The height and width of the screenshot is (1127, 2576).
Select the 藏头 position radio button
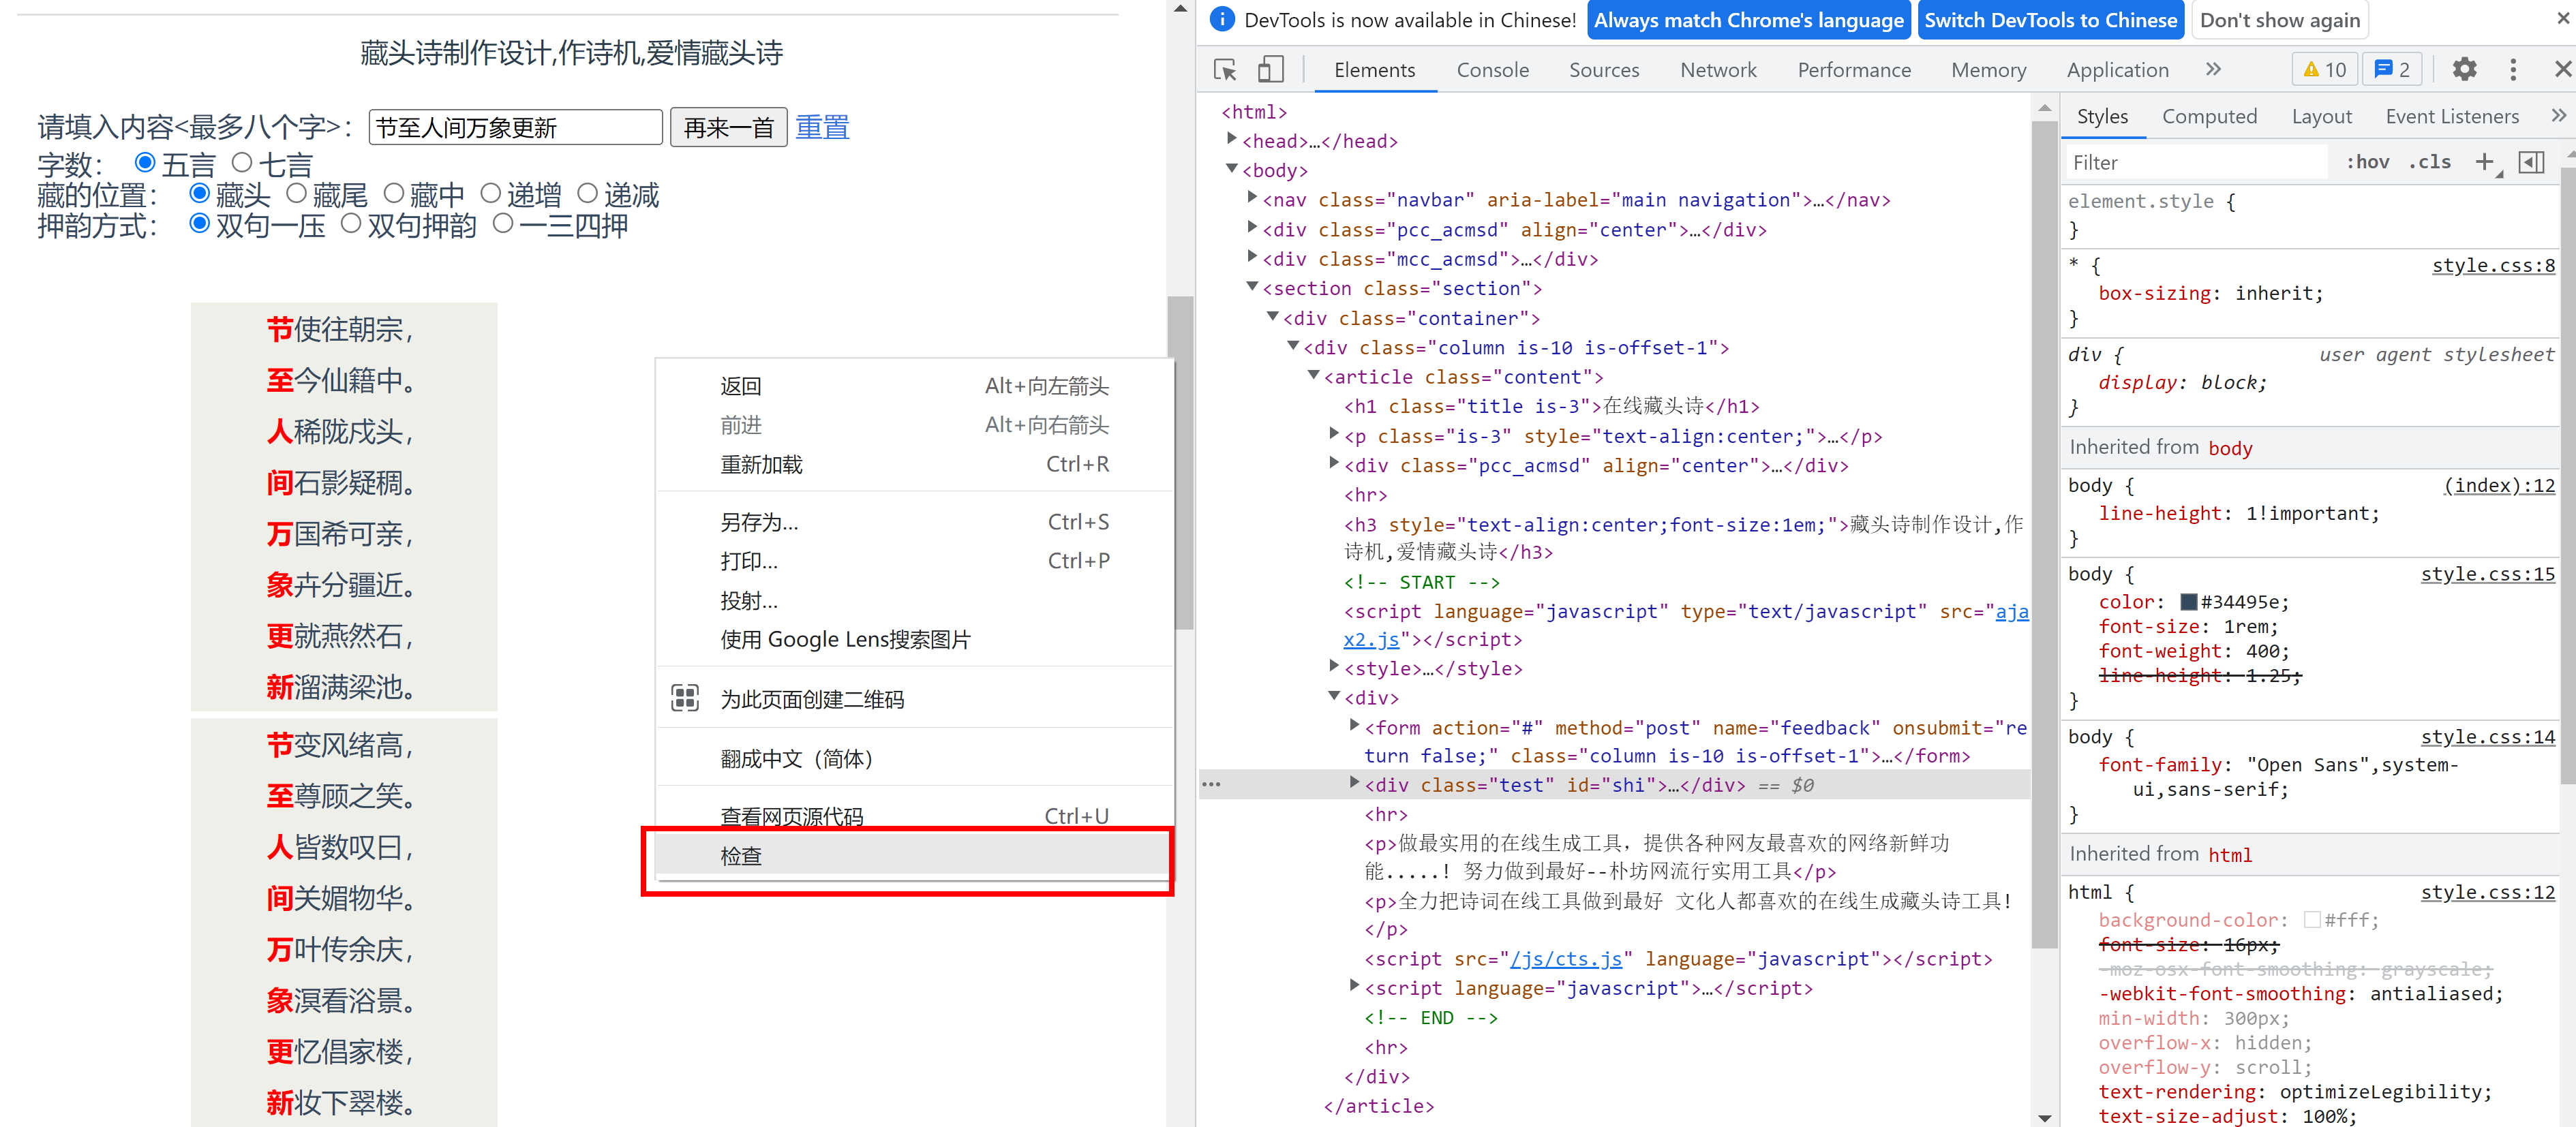coord(199,193)
